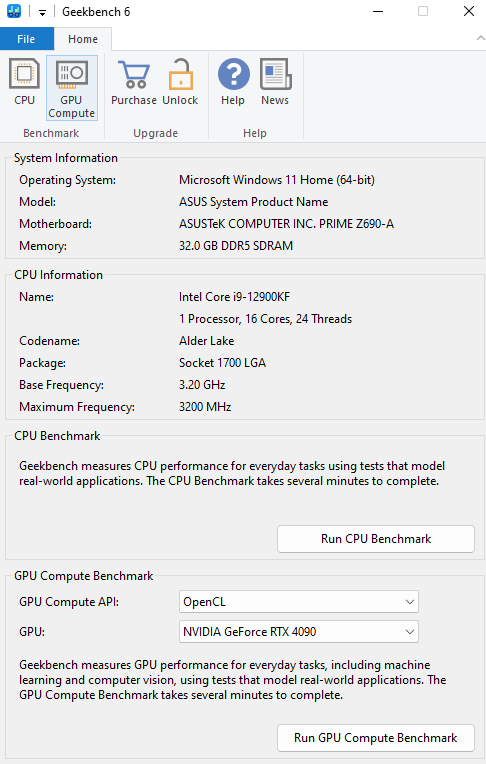Click the value ASUS System Product Name
The height and width of the screenshot is (764, 486).
click(253, 202)
